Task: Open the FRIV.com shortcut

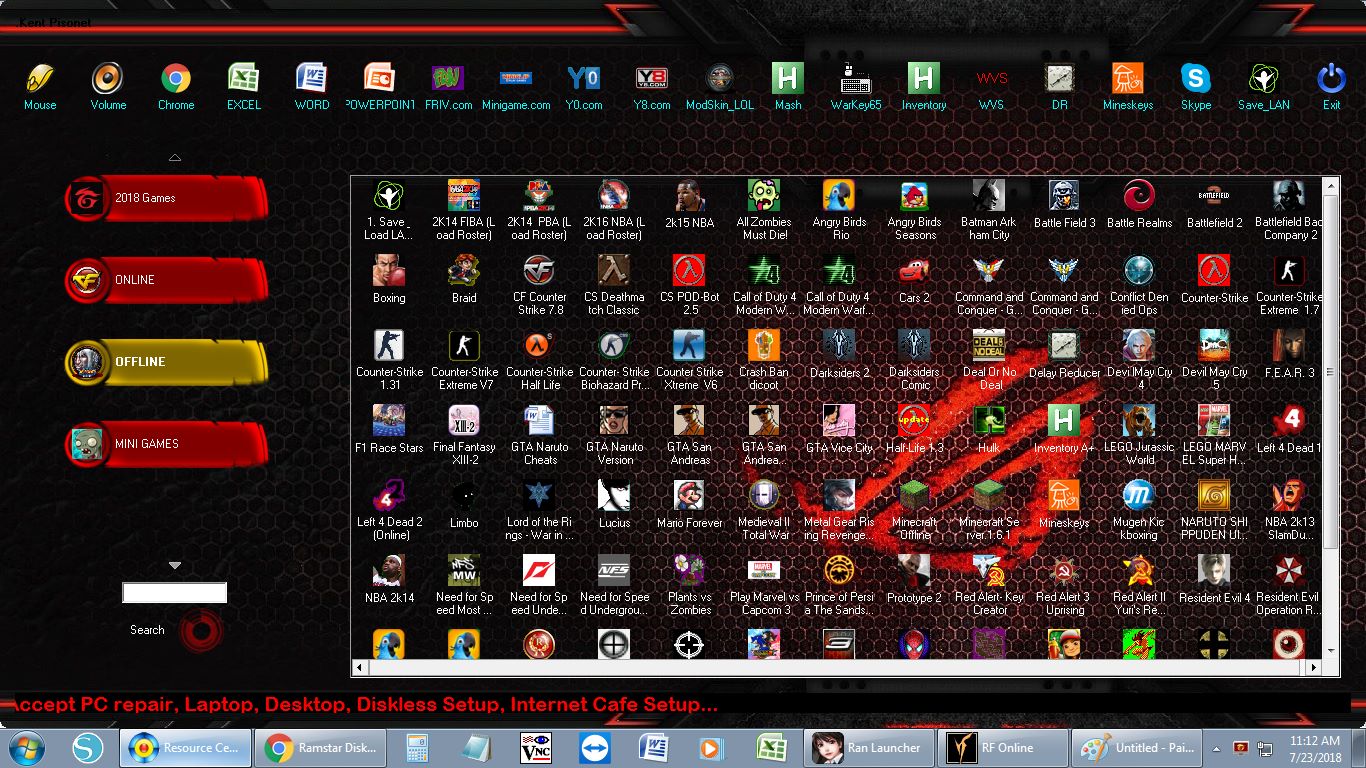Action: pos(448,86)
